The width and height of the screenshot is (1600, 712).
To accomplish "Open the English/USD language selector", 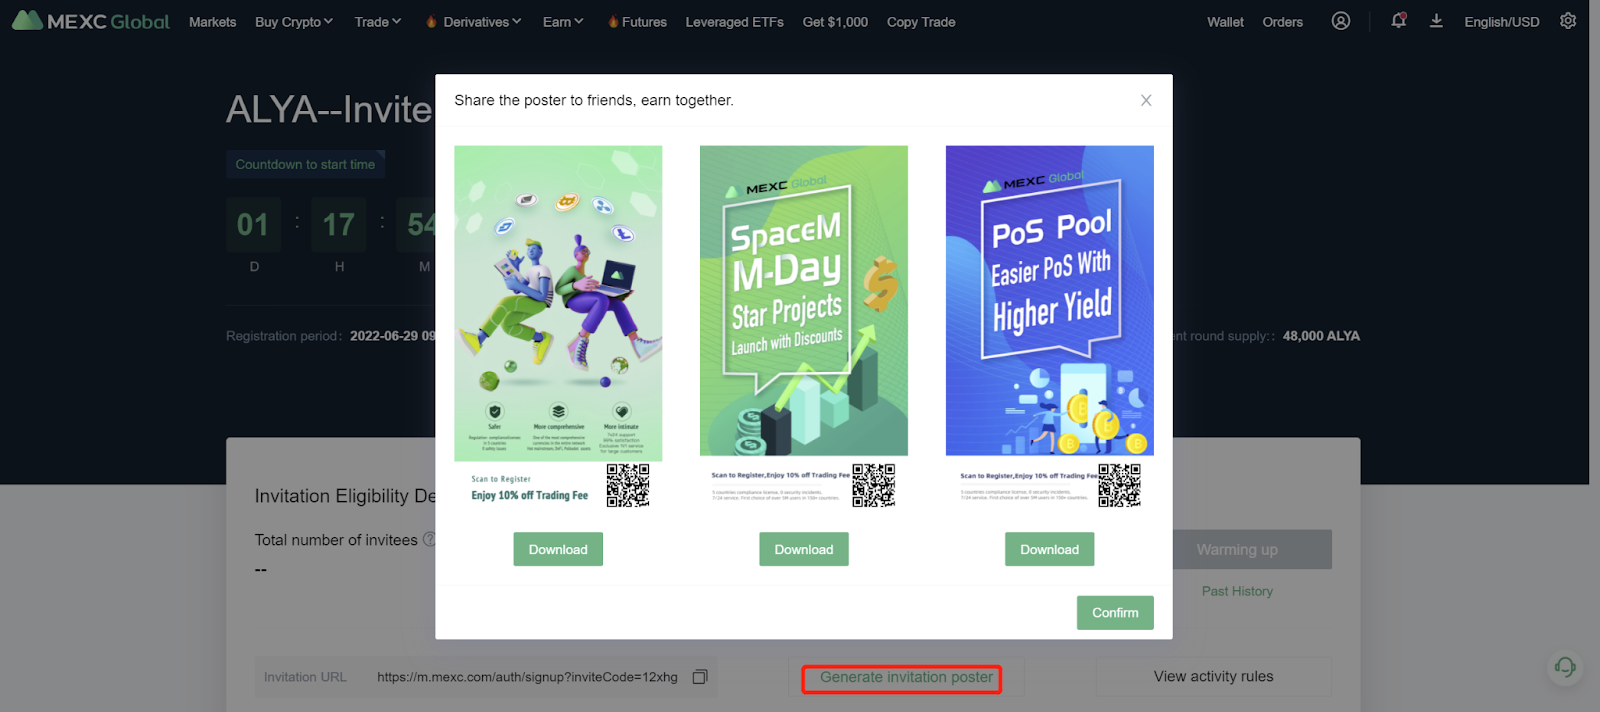I will 1502,22.
